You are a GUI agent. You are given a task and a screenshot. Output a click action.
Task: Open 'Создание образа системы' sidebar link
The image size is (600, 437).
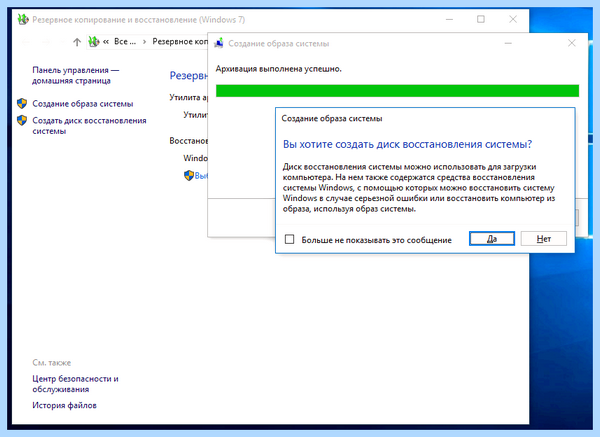coord(83,104)
